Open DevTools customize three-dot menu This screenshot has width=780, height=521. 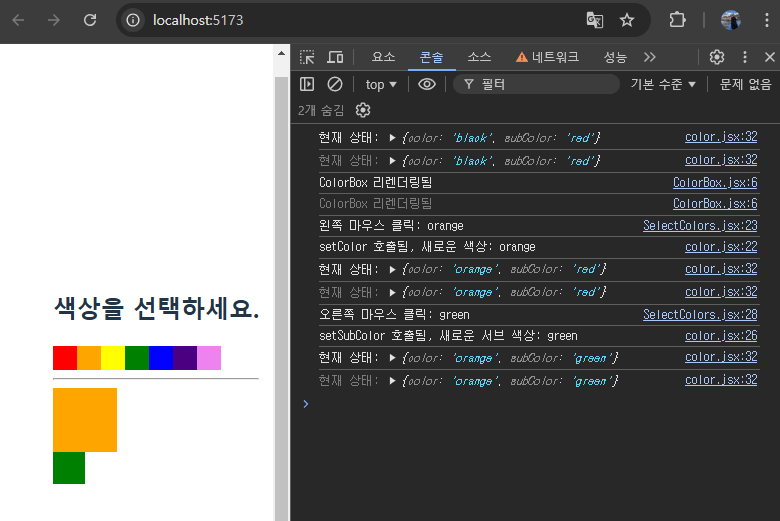(745, 57)
